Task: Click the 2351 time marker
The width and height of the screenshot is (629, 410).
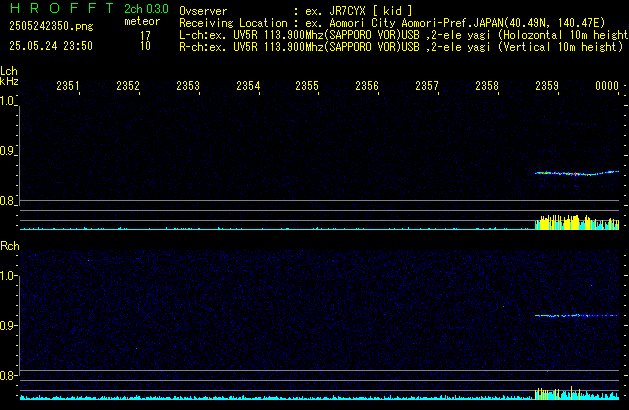Action: coord(68,86)
